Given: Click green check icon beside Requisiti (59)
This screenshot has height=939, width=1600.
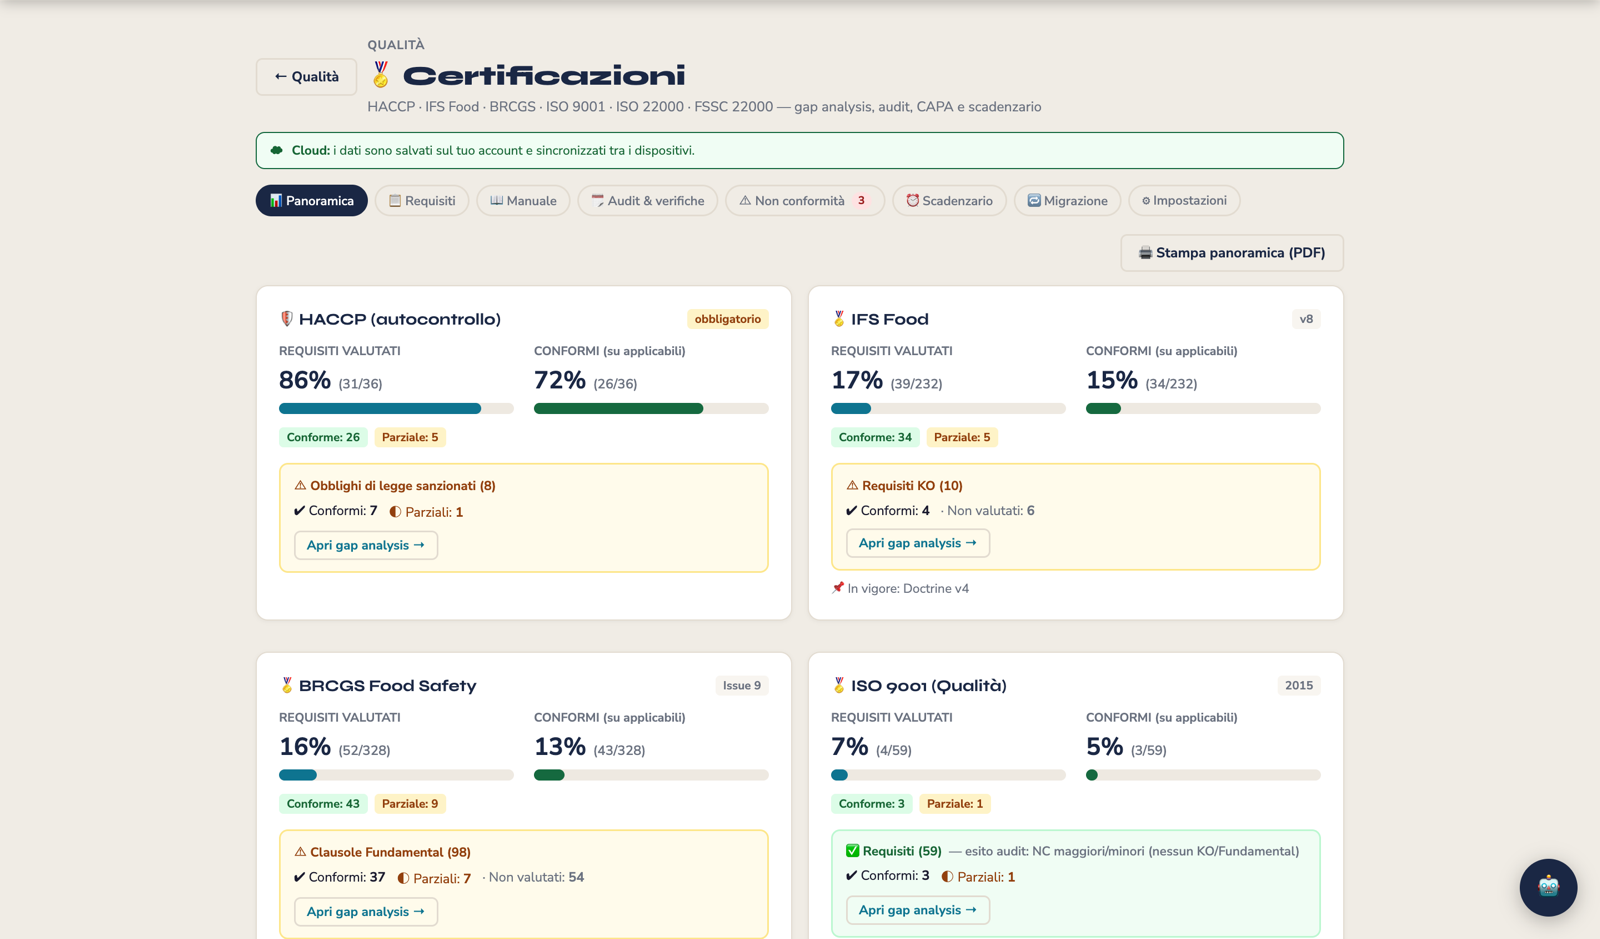Looking at the screenshot, I should (x=852, y=851).
